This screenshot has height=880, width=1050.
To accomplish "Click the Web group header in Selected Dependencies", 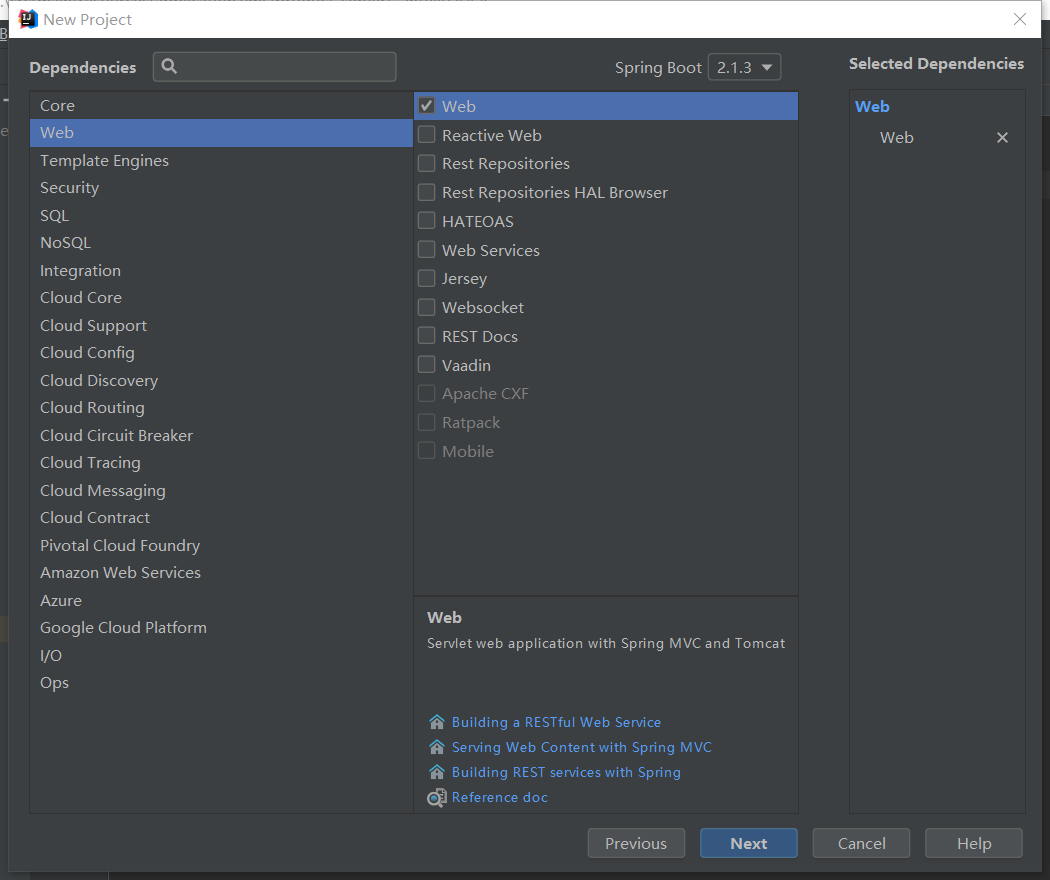I will point(872,106).
